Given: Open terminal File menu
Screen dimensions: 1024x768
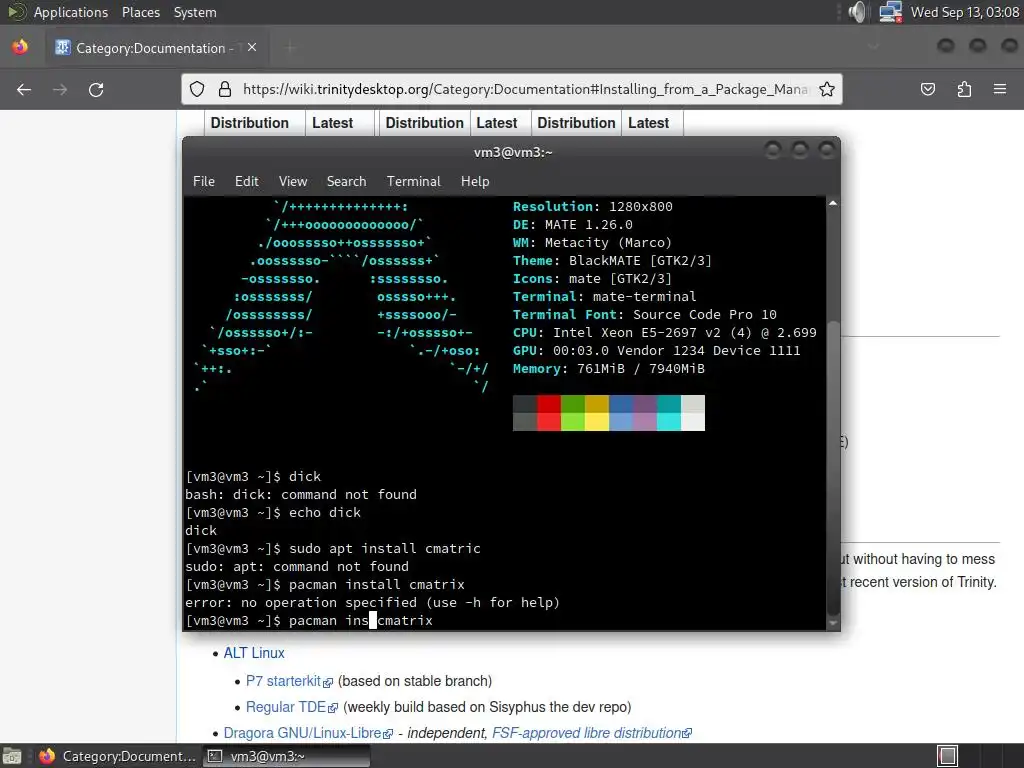Looking at the screenshot, I should [x=204, y=182].
